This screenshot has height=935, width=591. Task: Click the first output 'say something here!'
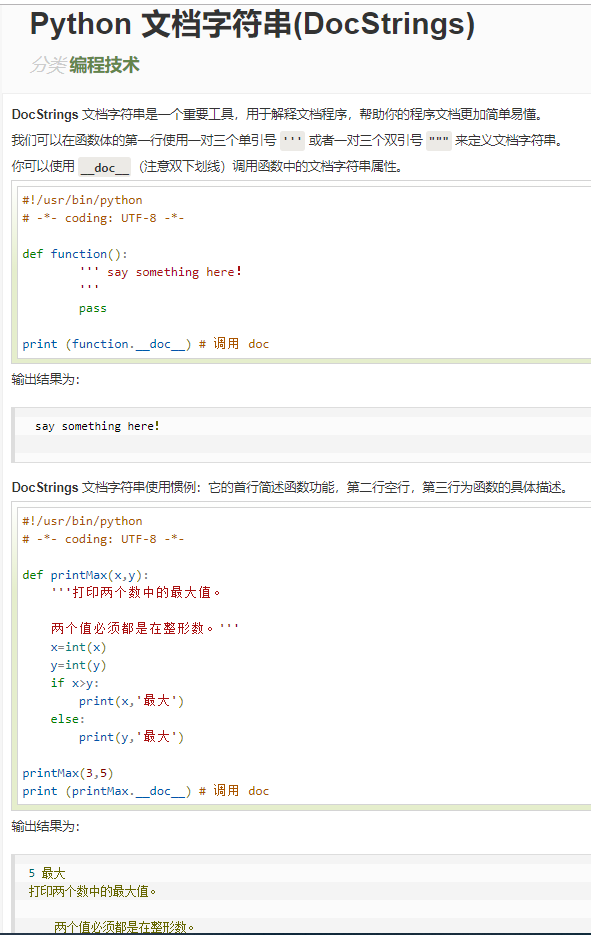coord(97,426)
